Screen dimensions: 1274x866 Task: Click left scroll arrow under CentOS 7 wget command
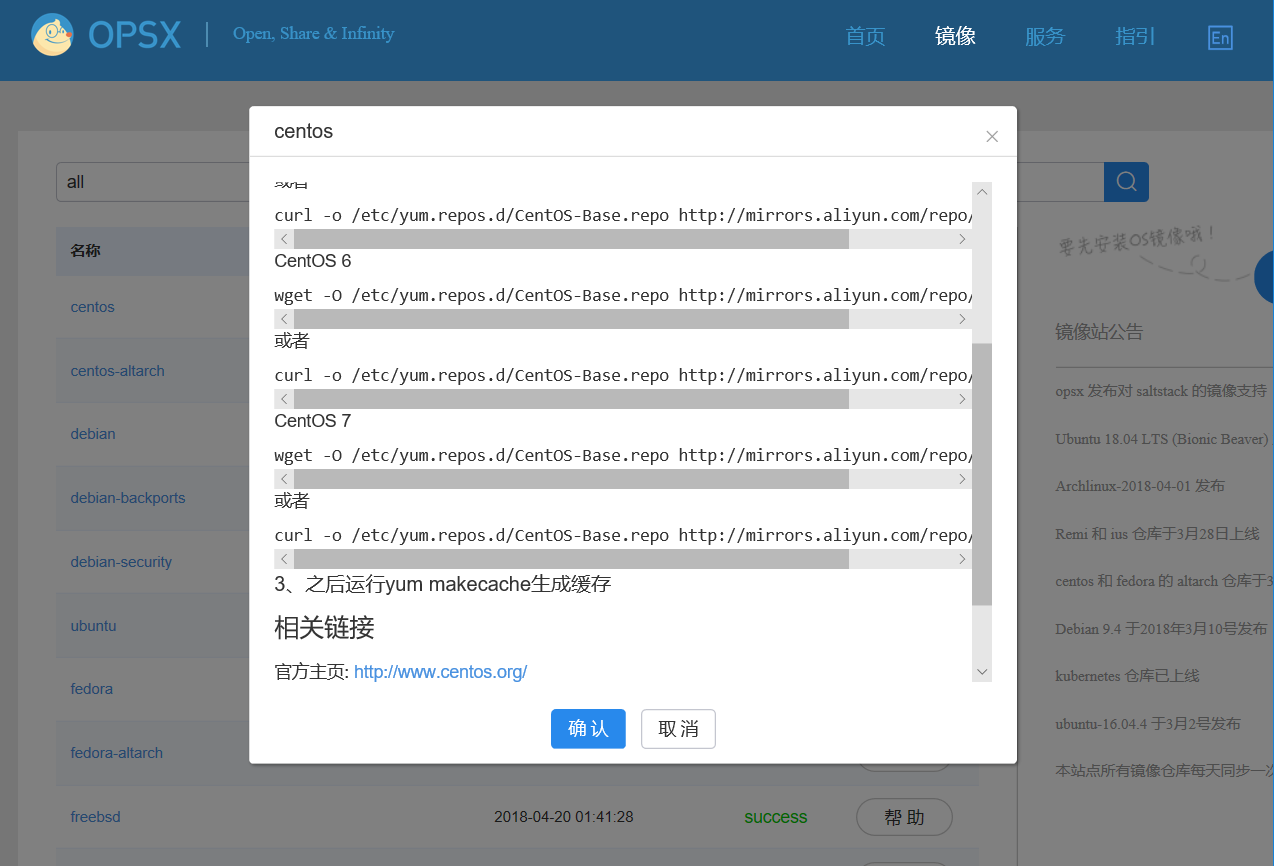[284, 479]
